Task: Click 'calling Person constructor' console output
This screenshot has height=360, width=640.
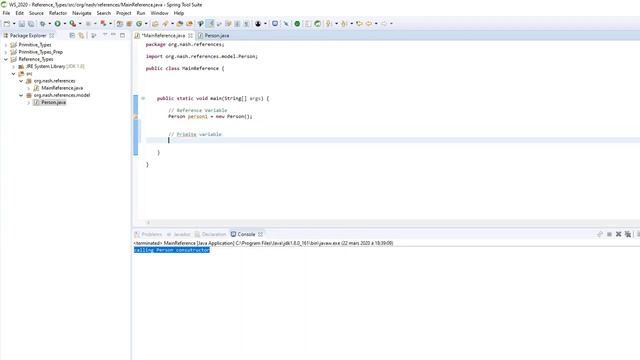Action: [x=172, y=250]
